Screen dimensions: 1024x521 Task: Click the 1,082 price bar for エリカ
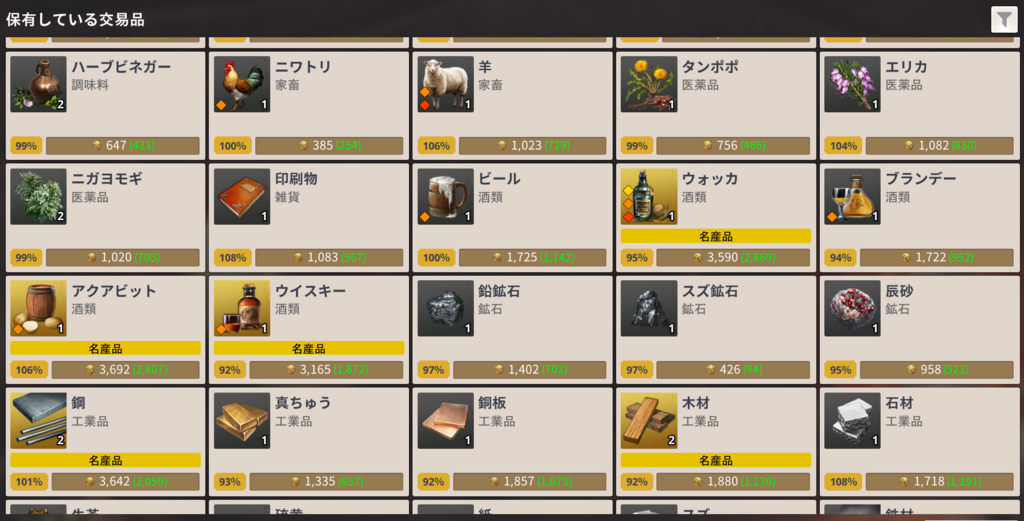[939, 146]
